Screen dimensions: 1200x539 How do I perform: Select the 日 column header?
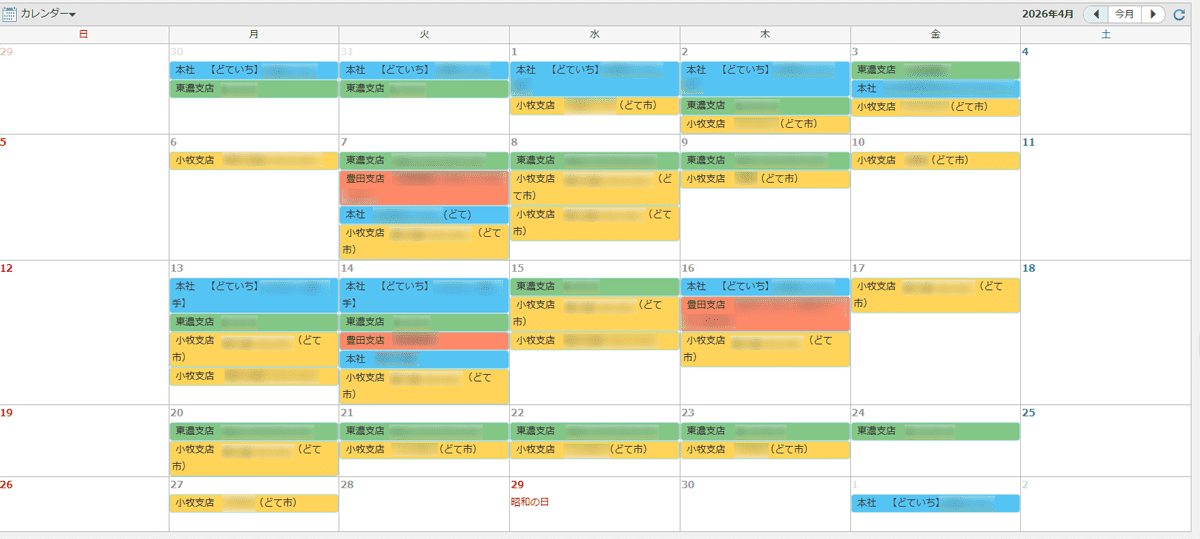tap(84, 34)
